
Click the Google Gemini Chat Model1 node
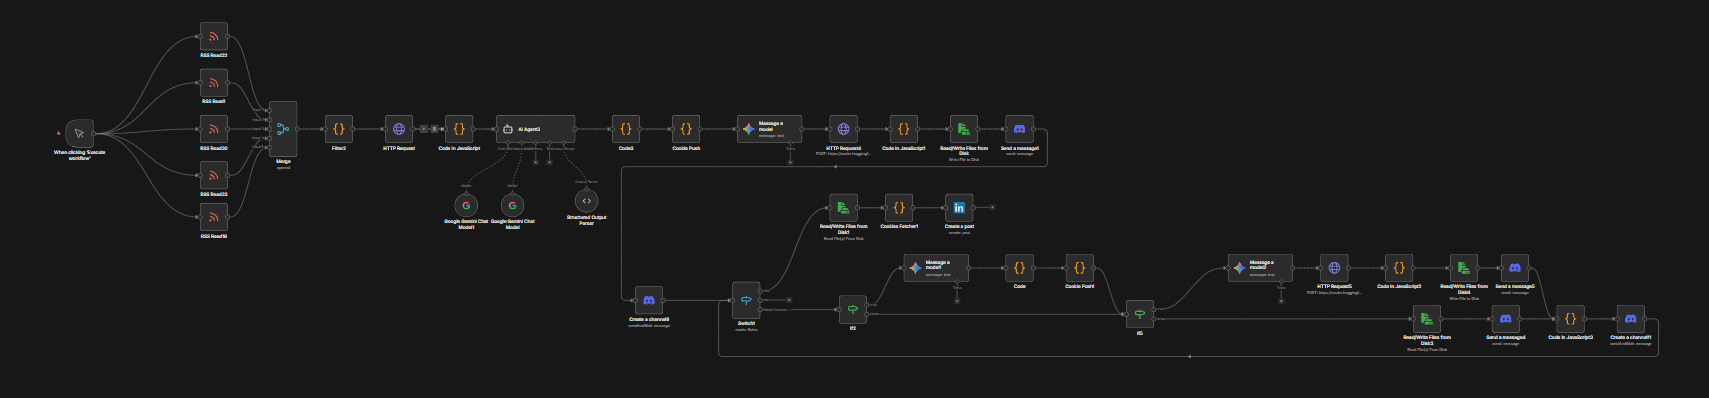466,205
